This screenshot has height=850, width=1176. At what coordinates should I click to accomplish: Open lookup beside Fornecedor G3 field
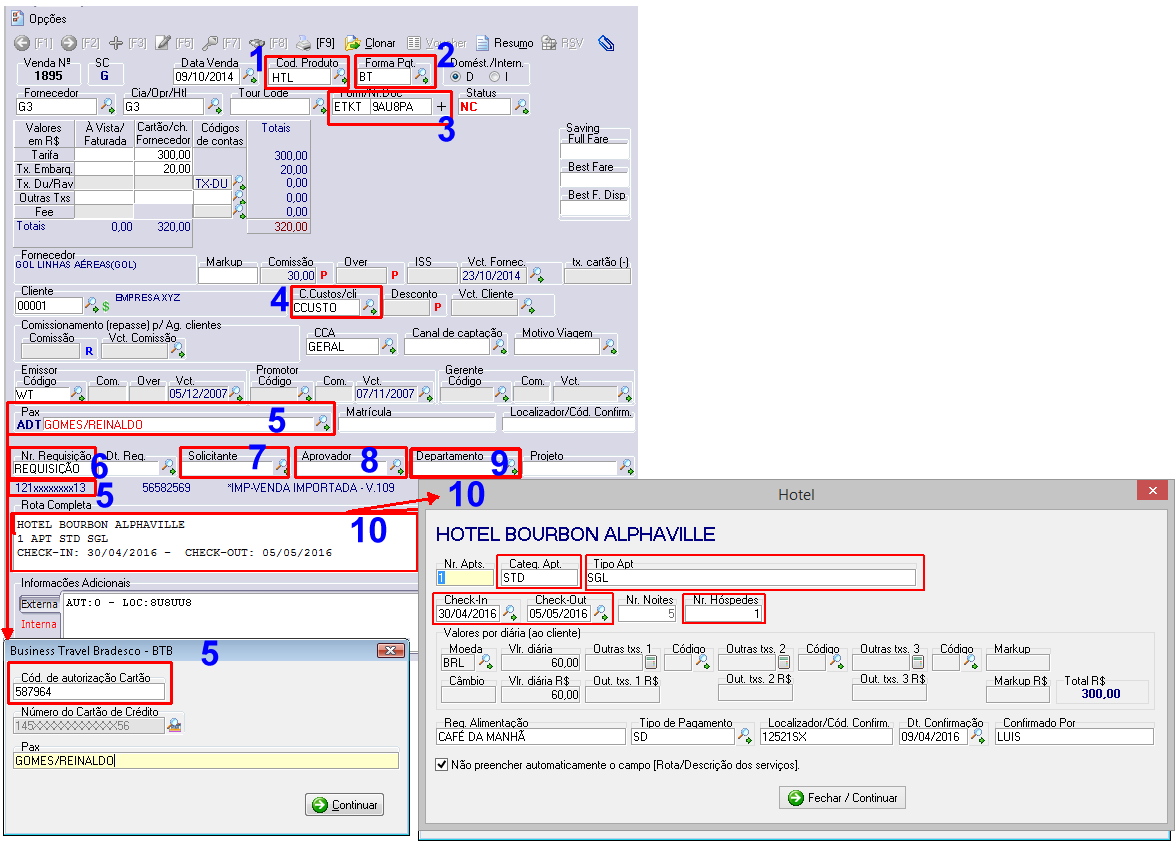pos(107,106)
